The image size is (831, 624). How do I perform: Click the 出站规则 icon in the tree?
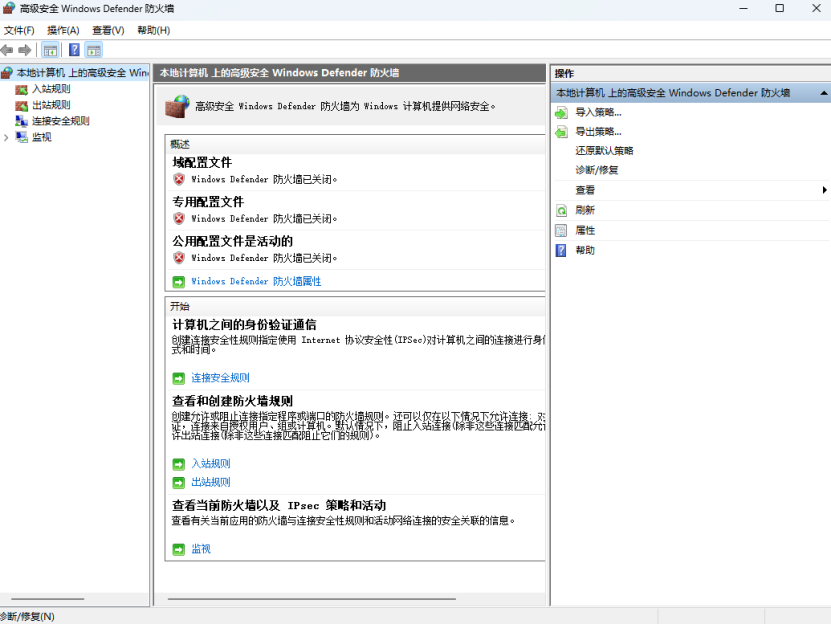click(x=21, y=106)
